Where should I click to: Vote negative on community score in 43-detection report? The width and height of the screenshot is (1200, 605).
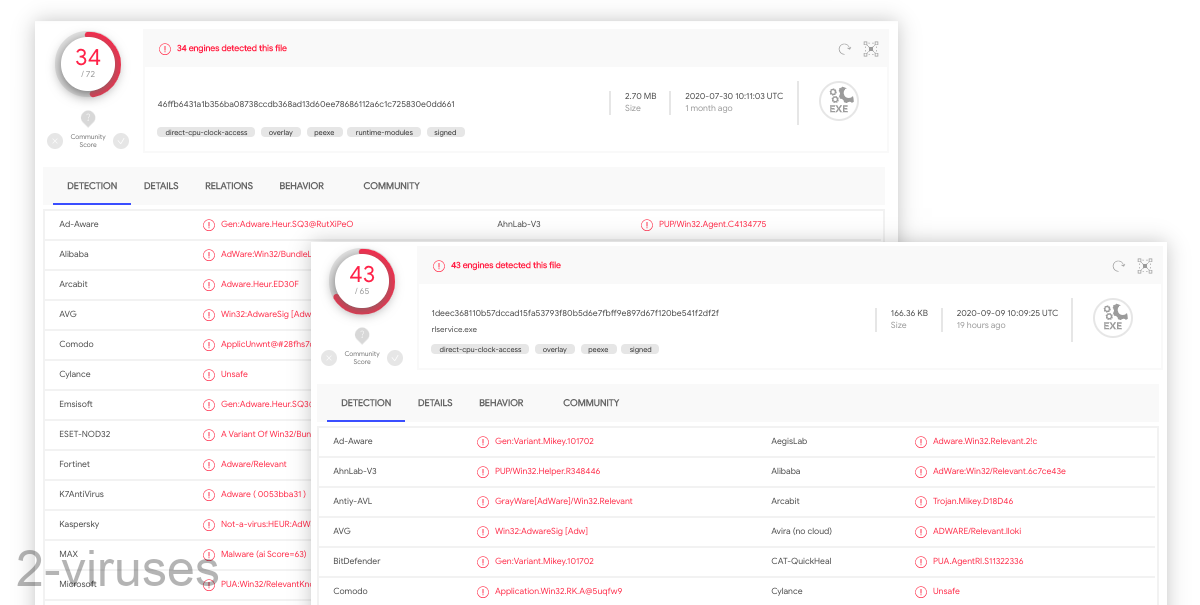tap(329, 358)
